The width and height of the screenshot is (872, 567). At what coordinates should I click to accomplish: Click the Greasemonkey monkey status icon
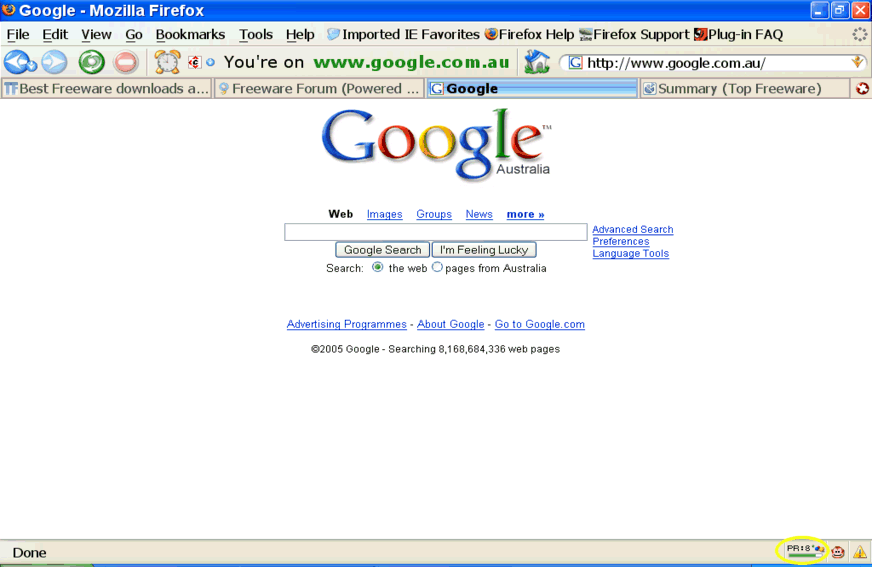838,552
